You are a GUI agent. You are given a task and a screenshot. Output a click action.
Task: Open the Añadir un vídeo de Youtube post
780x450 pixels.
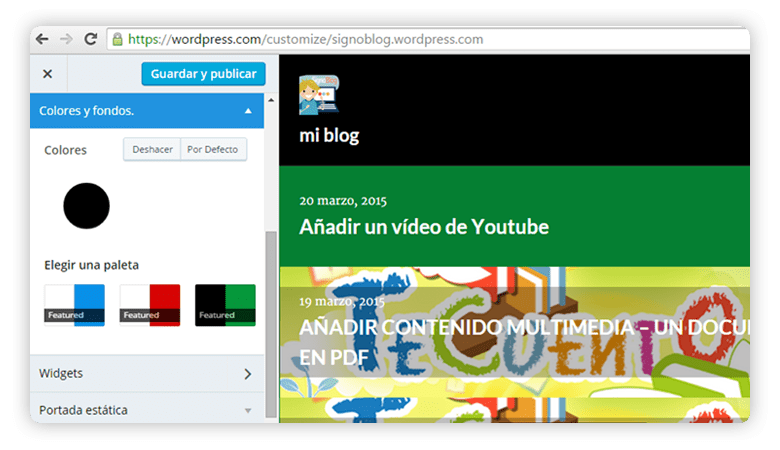(424, 227)
